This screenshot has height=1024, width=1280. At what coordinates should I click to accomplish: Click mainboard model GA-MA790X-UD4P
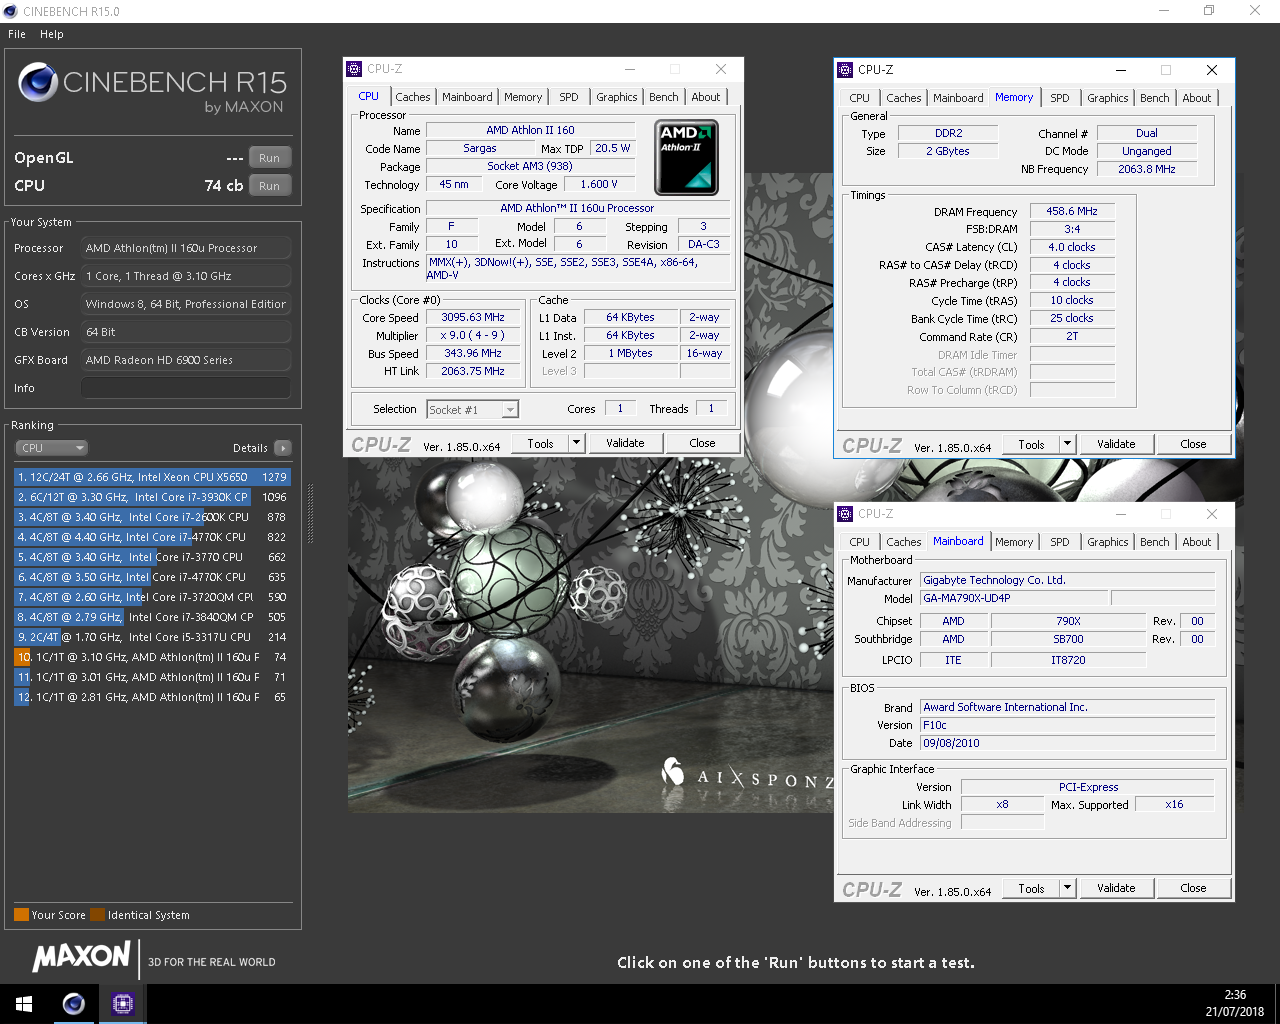(1014, 598)
